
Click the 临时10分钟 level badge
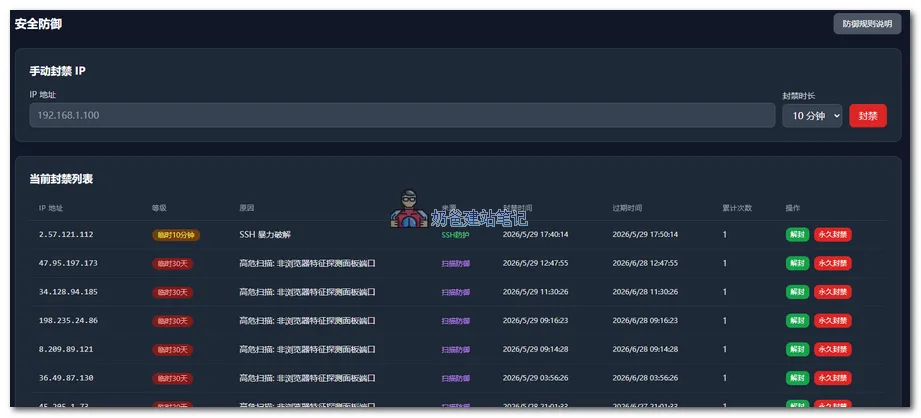pos(176,235)
